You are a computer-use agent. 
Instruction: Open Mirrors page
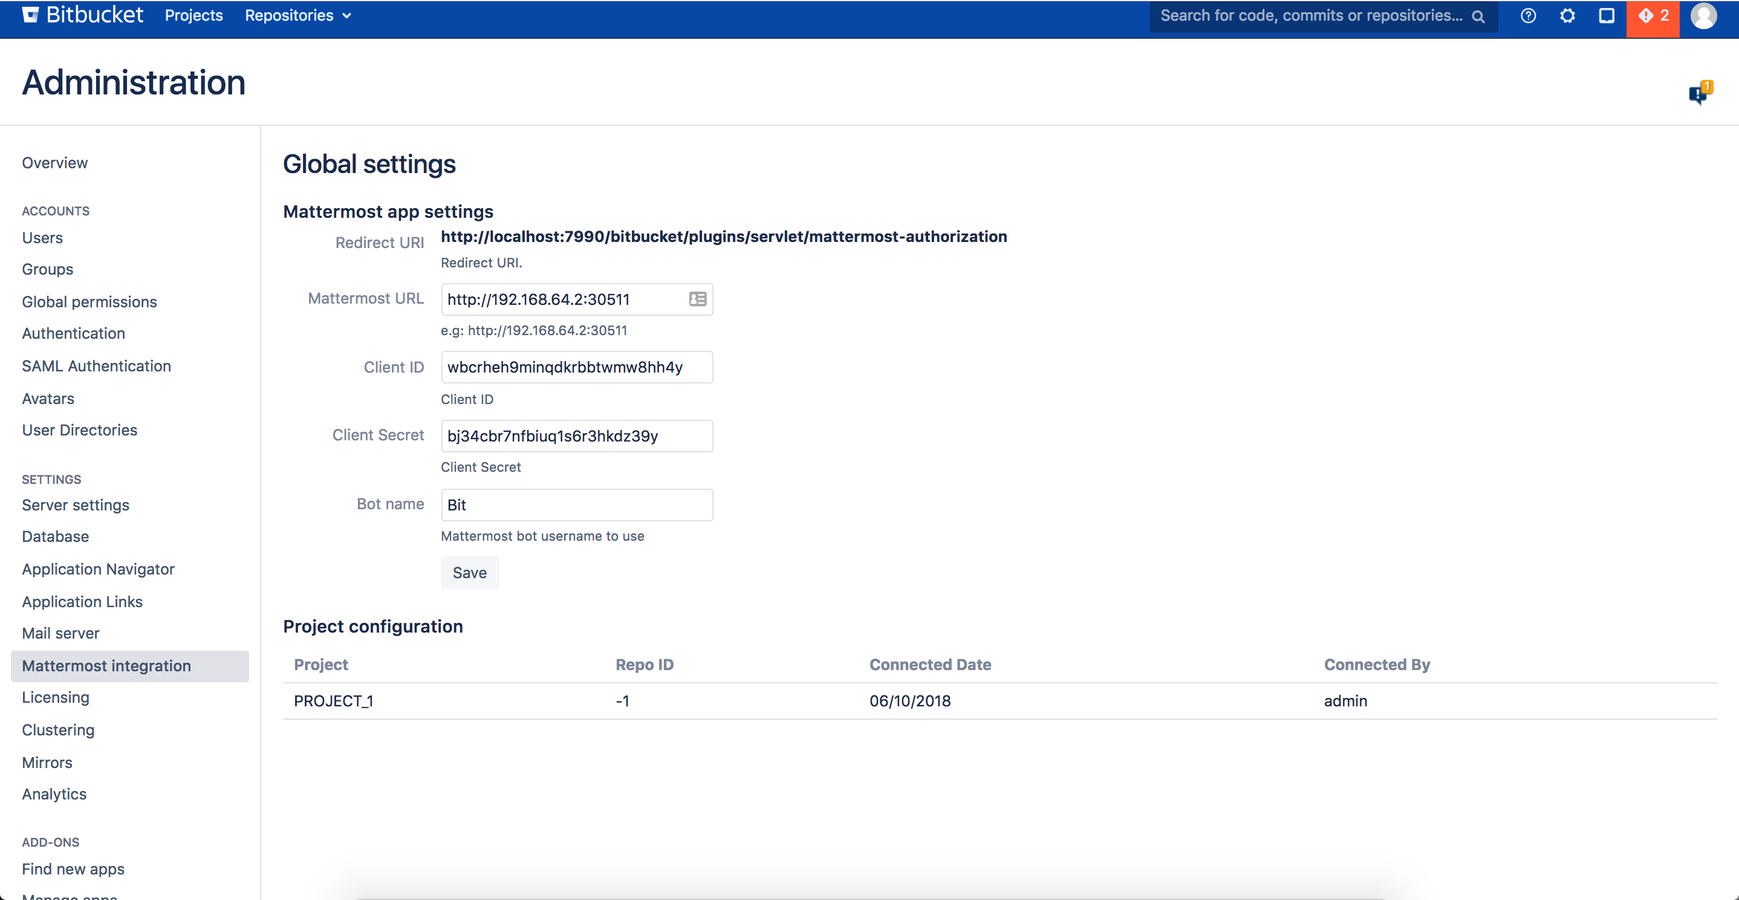[47, 762]
